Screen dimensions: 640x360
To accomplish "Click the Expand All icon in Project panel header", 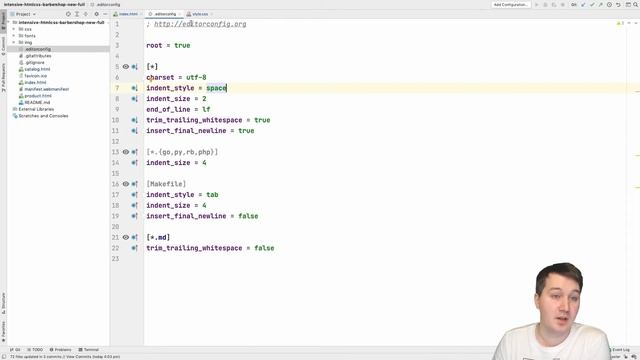I will [x=77, y=14].
